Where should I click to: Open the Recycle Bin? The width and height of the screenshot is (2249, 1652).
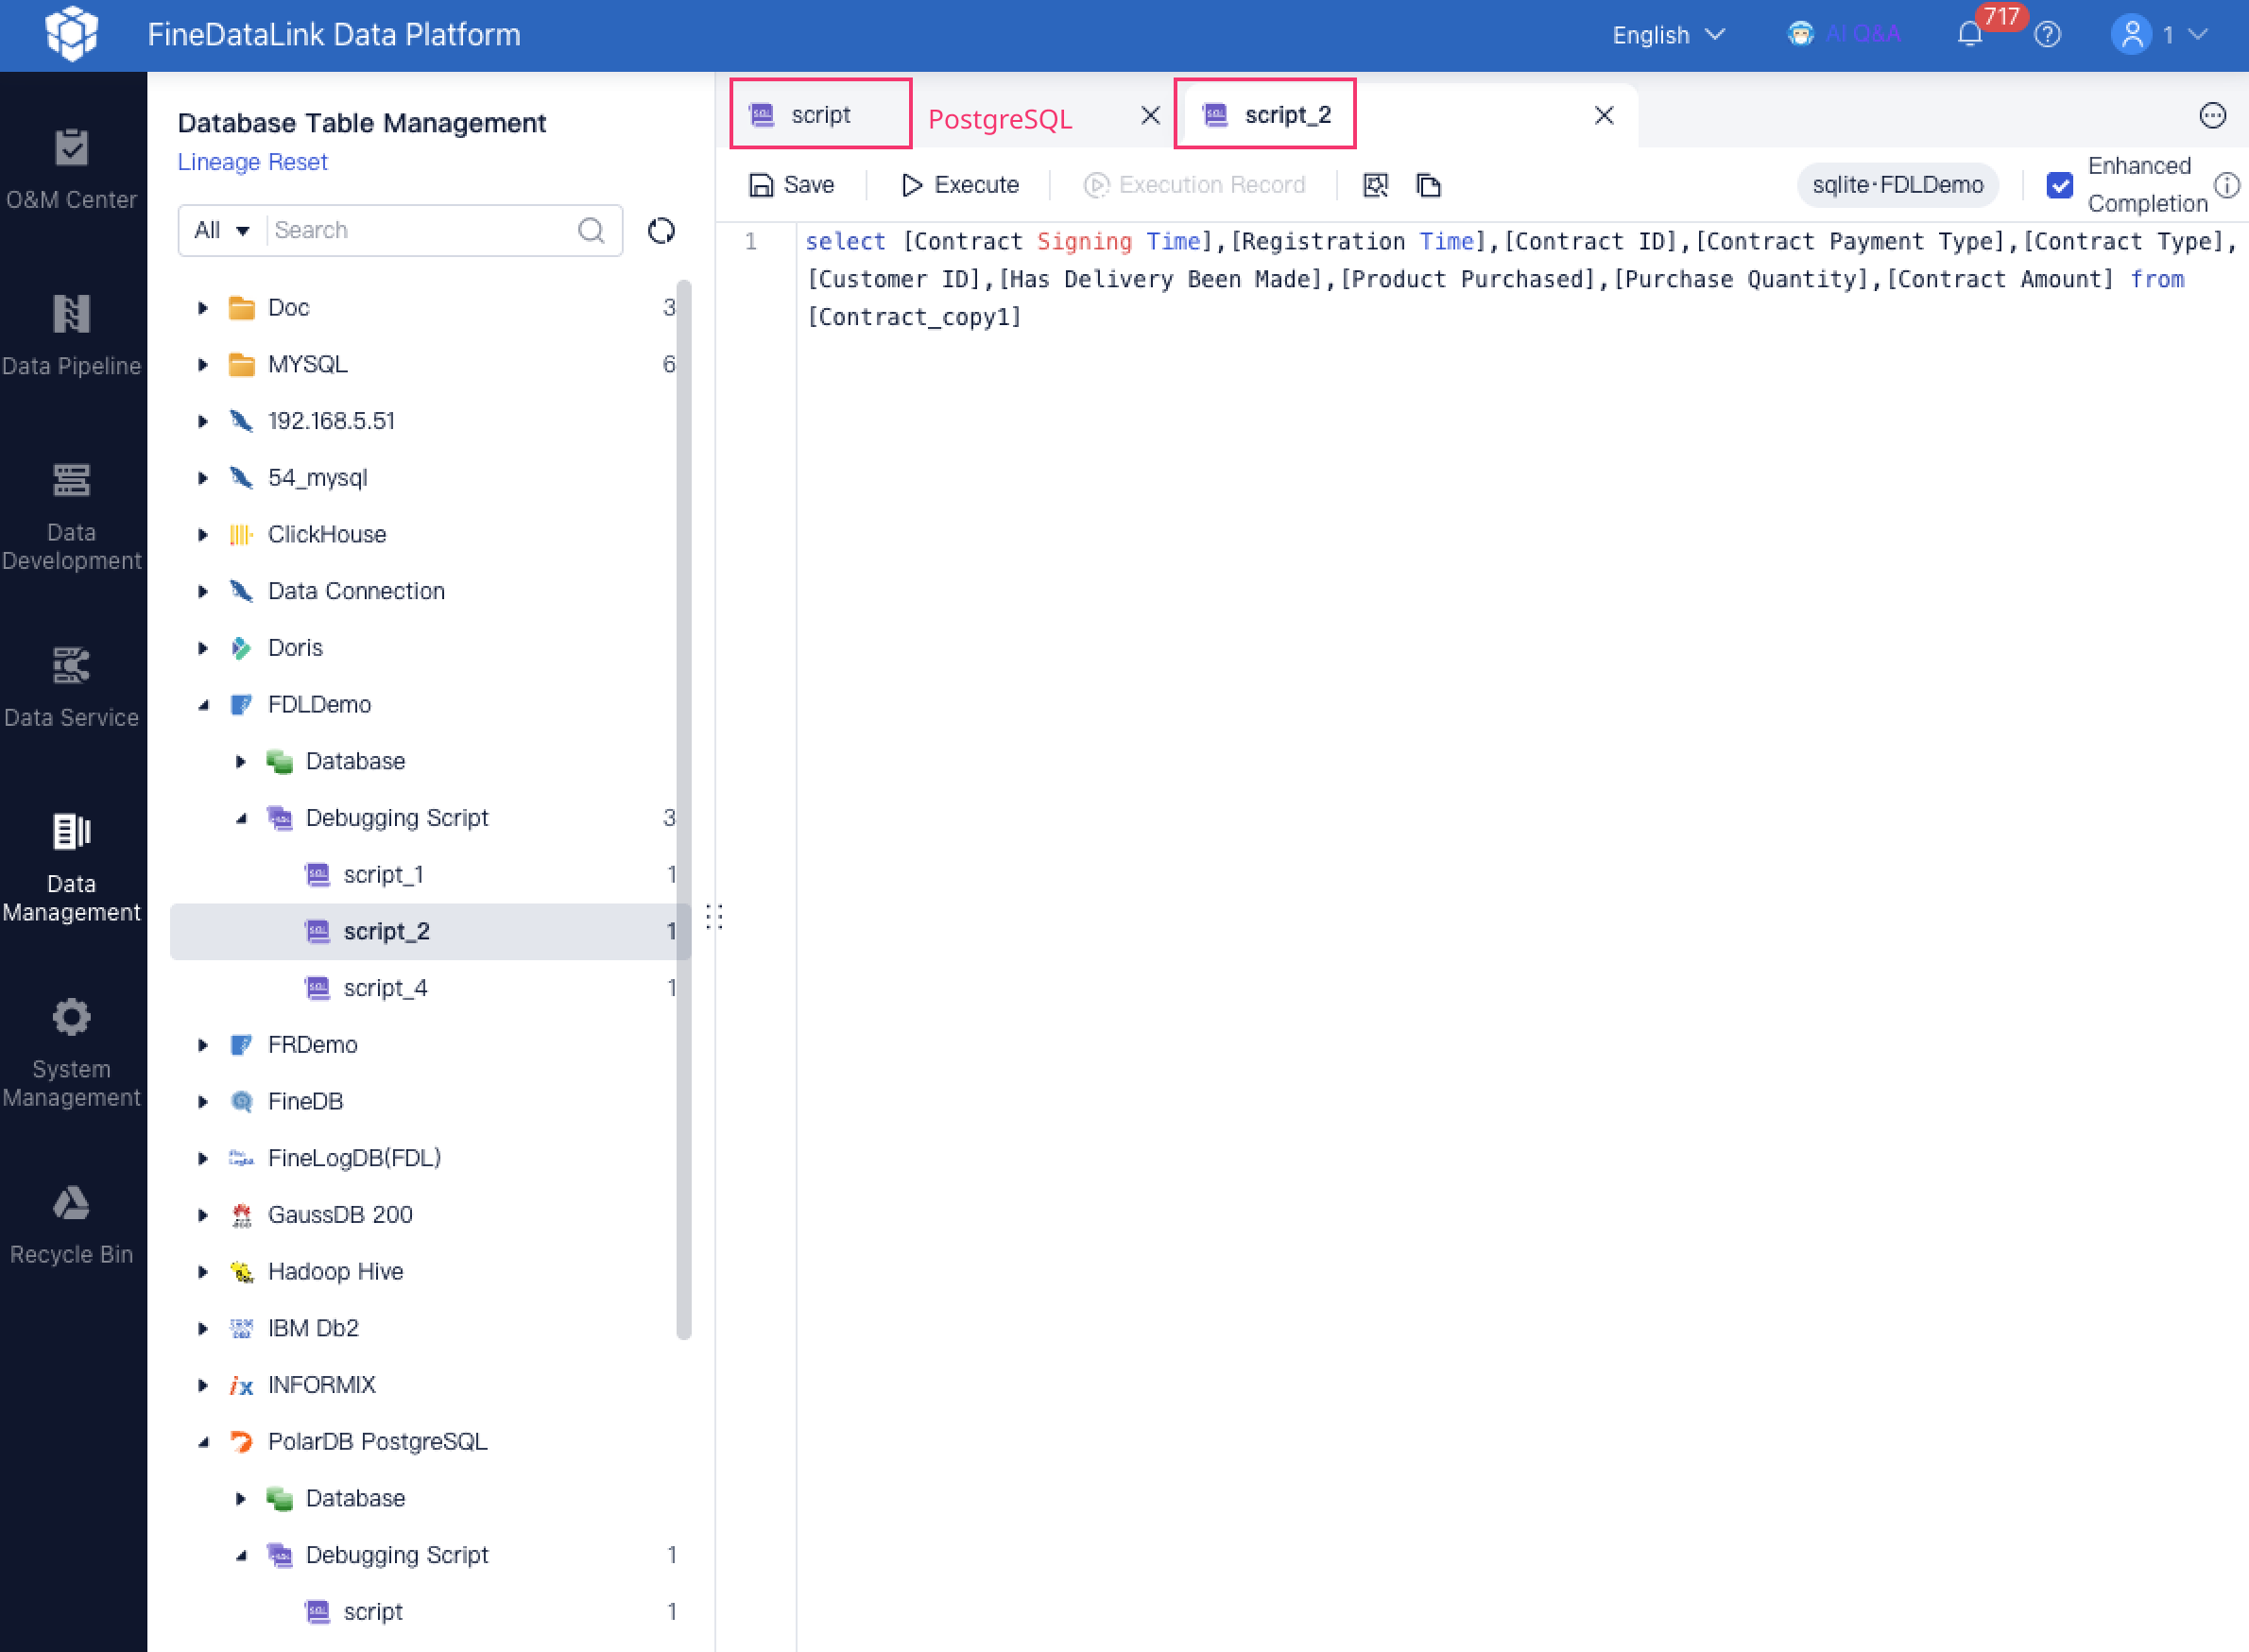click(x=71, y=1224)
